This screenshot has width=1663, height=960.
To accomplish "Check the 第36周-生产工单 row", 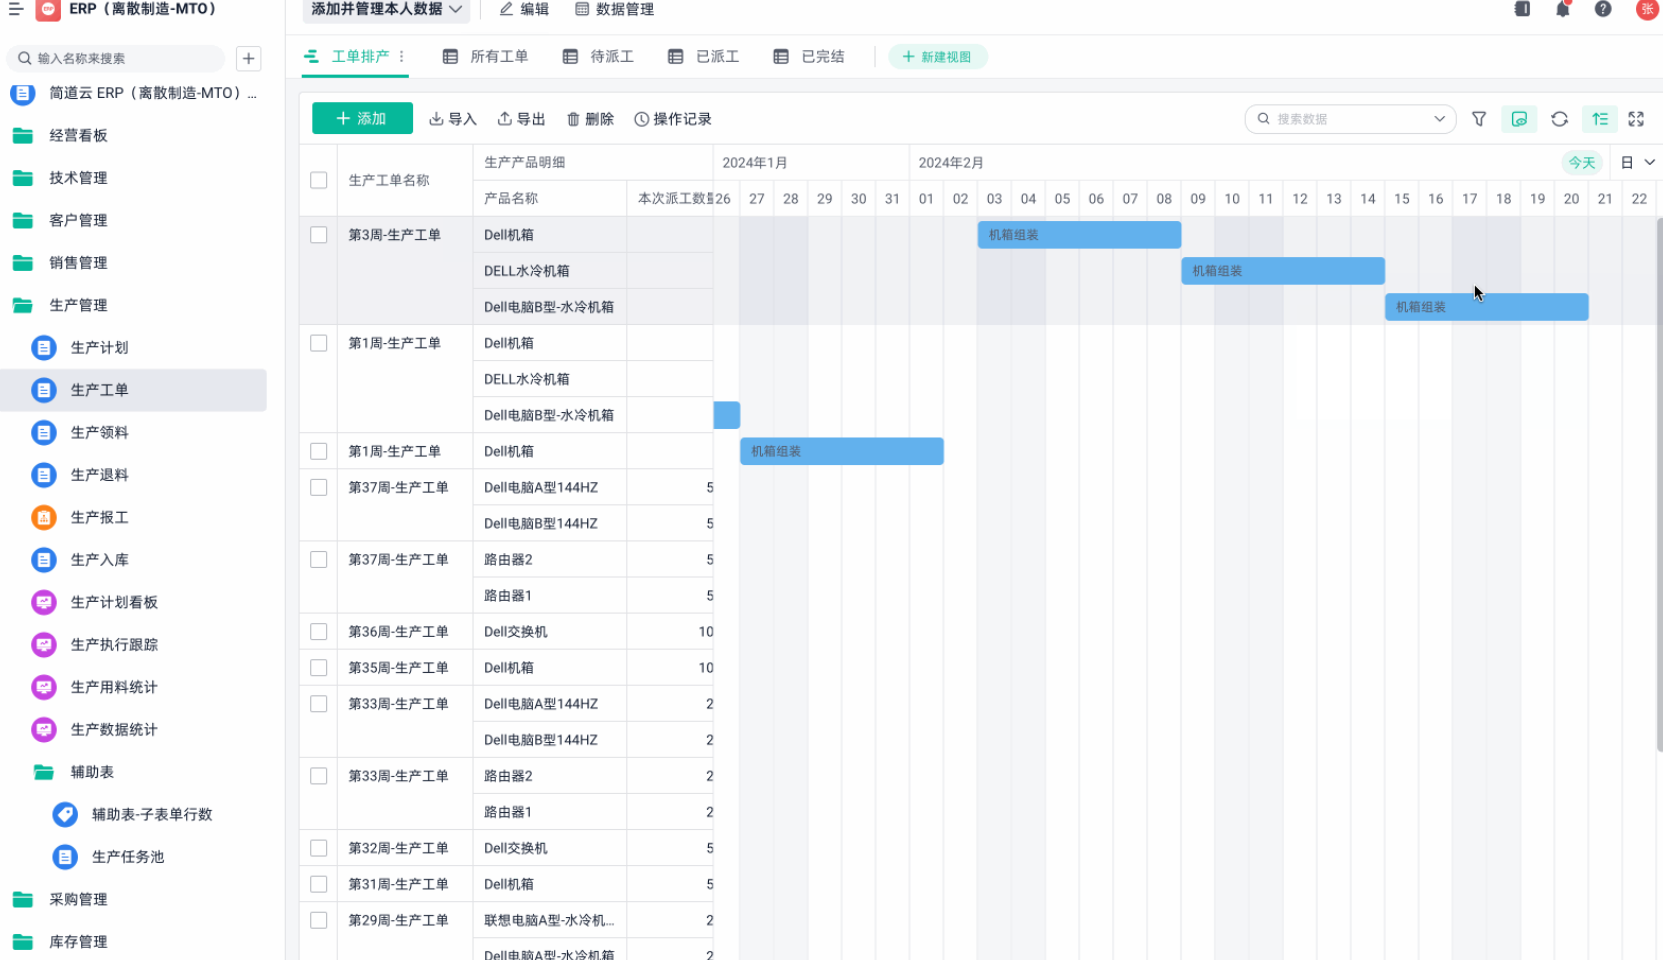I will pos(319,632).
